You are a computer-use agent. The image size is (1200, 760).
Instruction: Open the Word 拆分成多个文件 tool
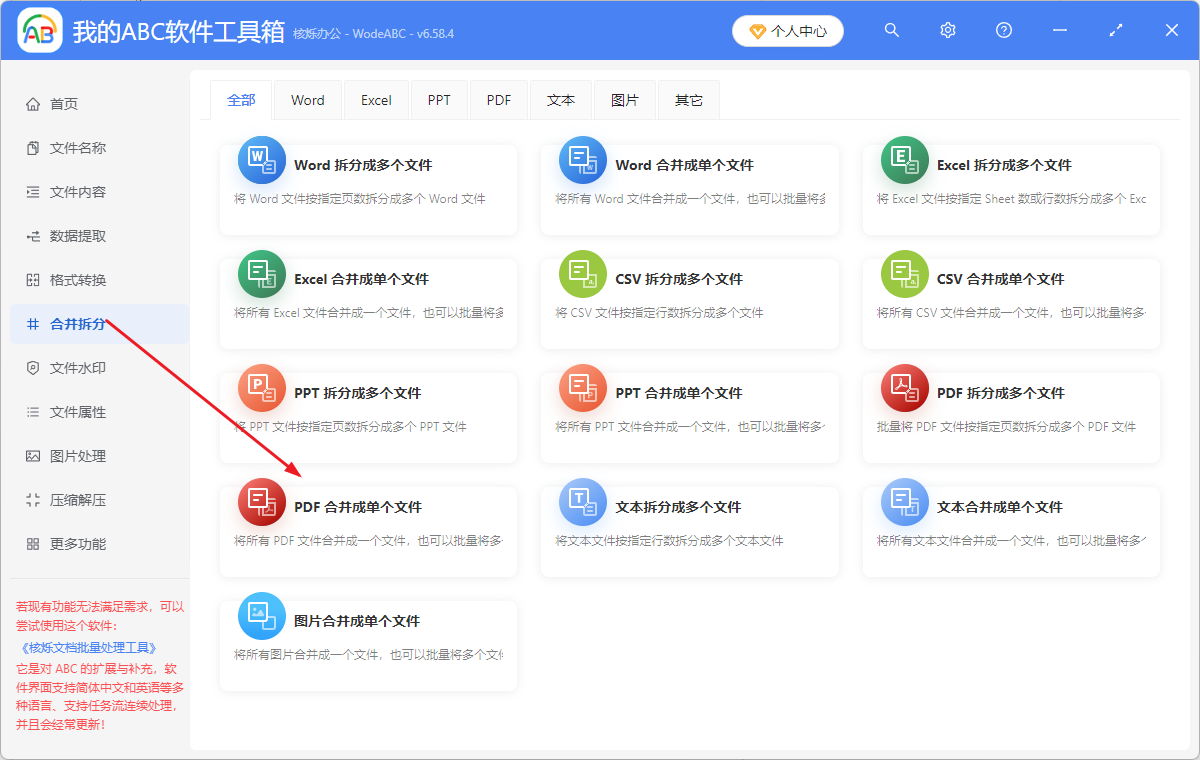tap(368, 190)
